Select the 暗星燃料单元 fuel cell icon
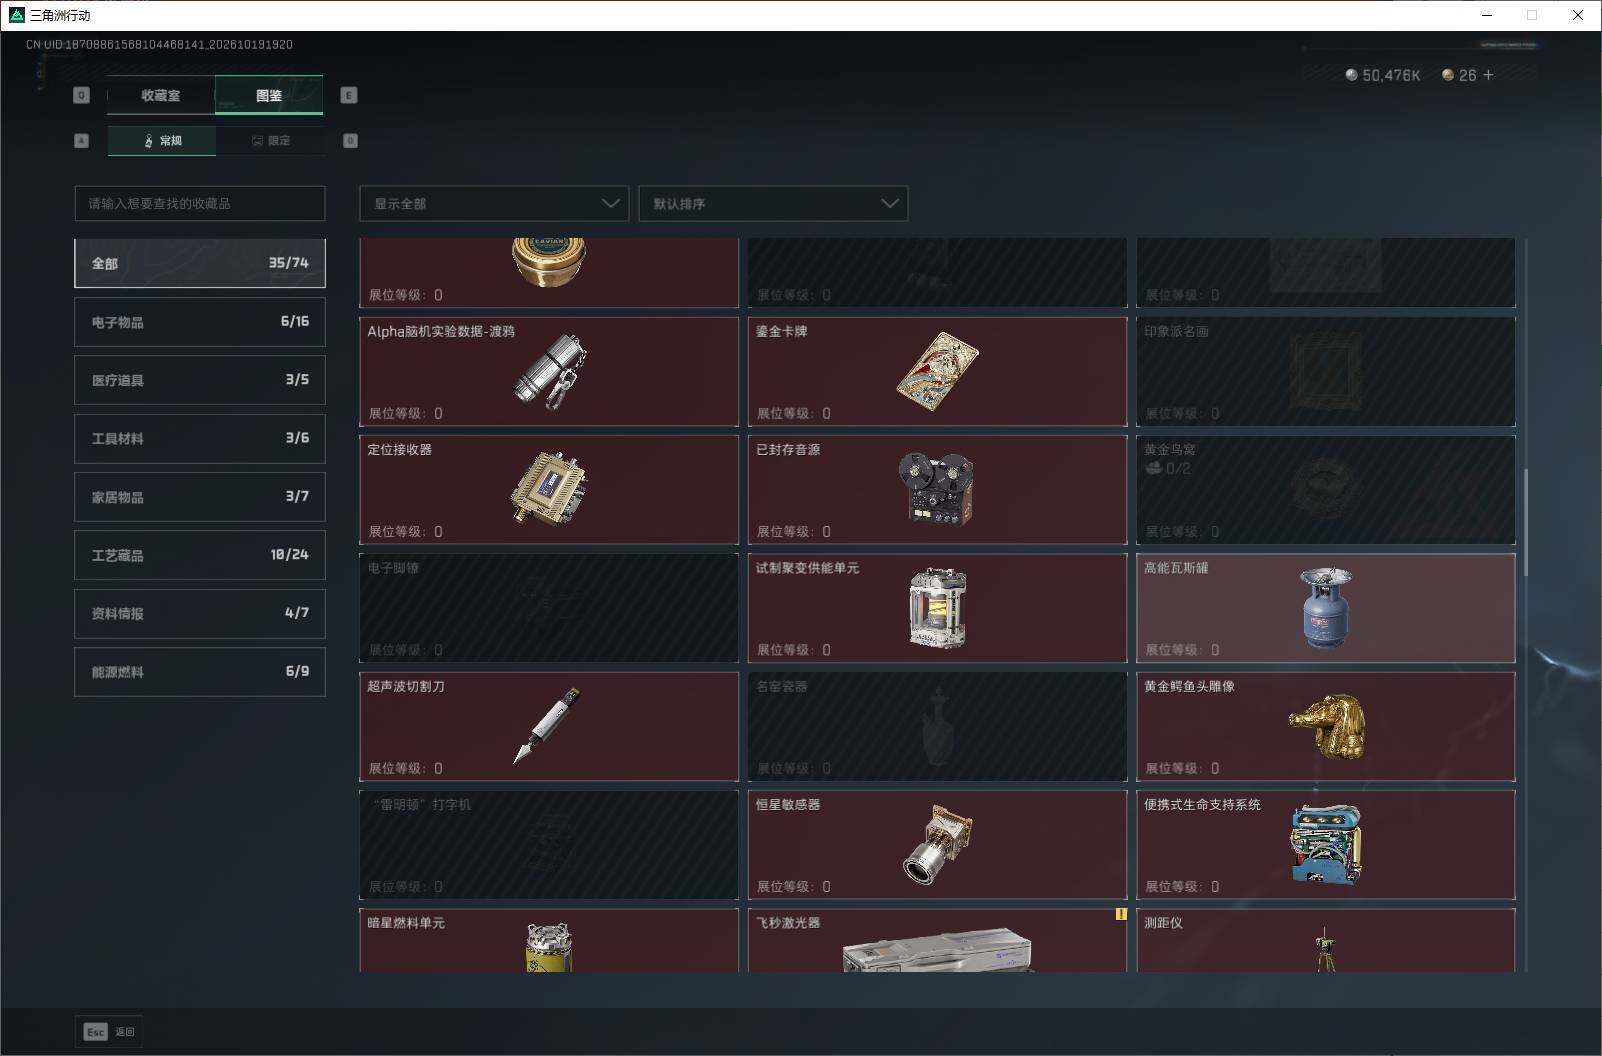The height and width of the screenshot is (1056, 1602). pyautogui.click(x=549, y=947)
